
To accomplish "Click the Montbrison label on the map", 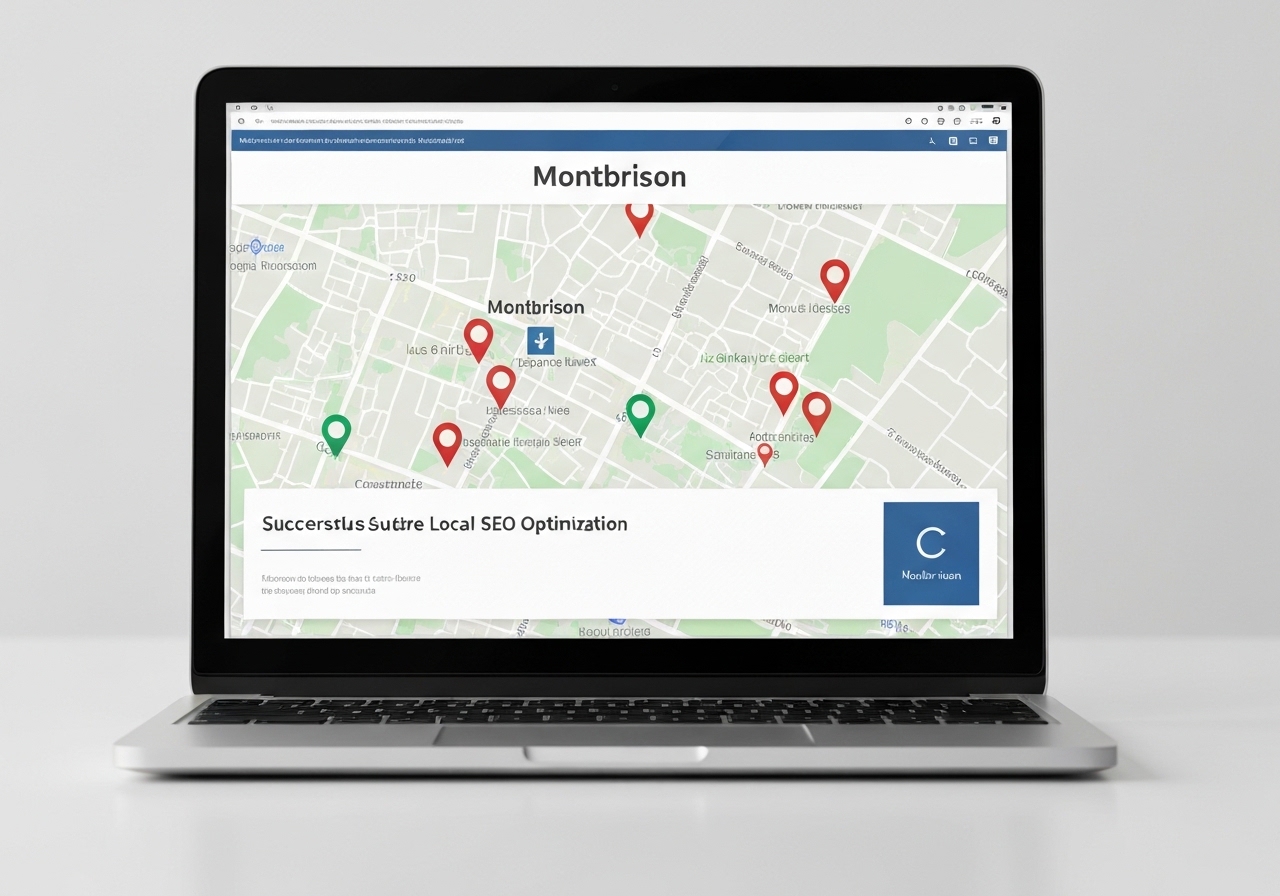I will click(x=535, y=307).
